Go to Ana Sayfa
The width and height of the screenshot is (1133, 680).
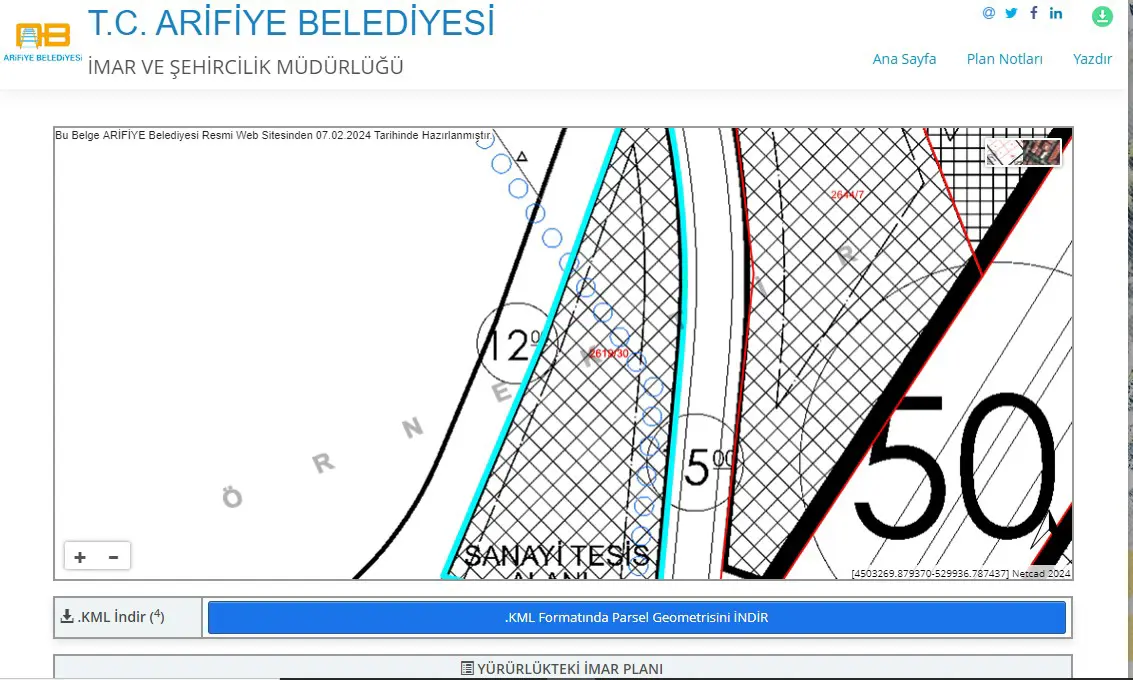[904, 59]
